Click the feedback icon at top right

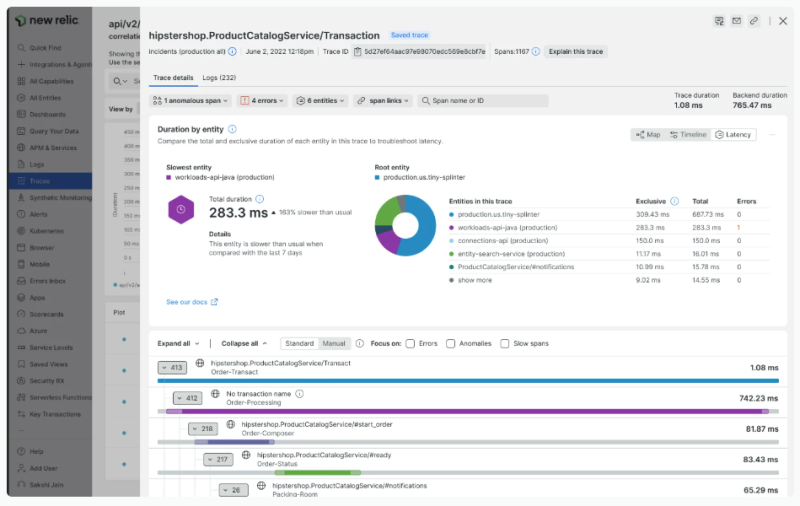coord(719,21)
